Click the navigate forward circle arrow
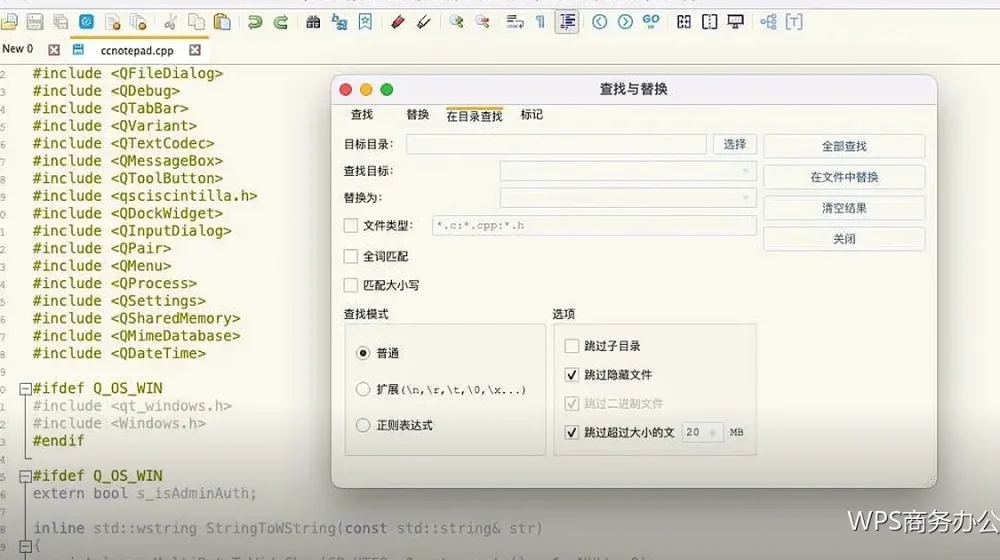 (626, 22)
